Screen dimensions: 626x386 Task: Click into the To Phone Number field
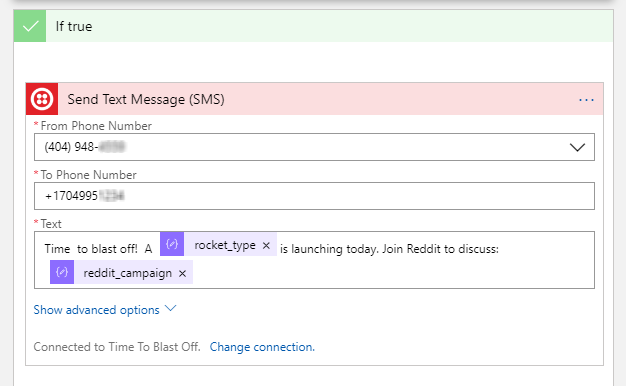click(x=314, y=196)
